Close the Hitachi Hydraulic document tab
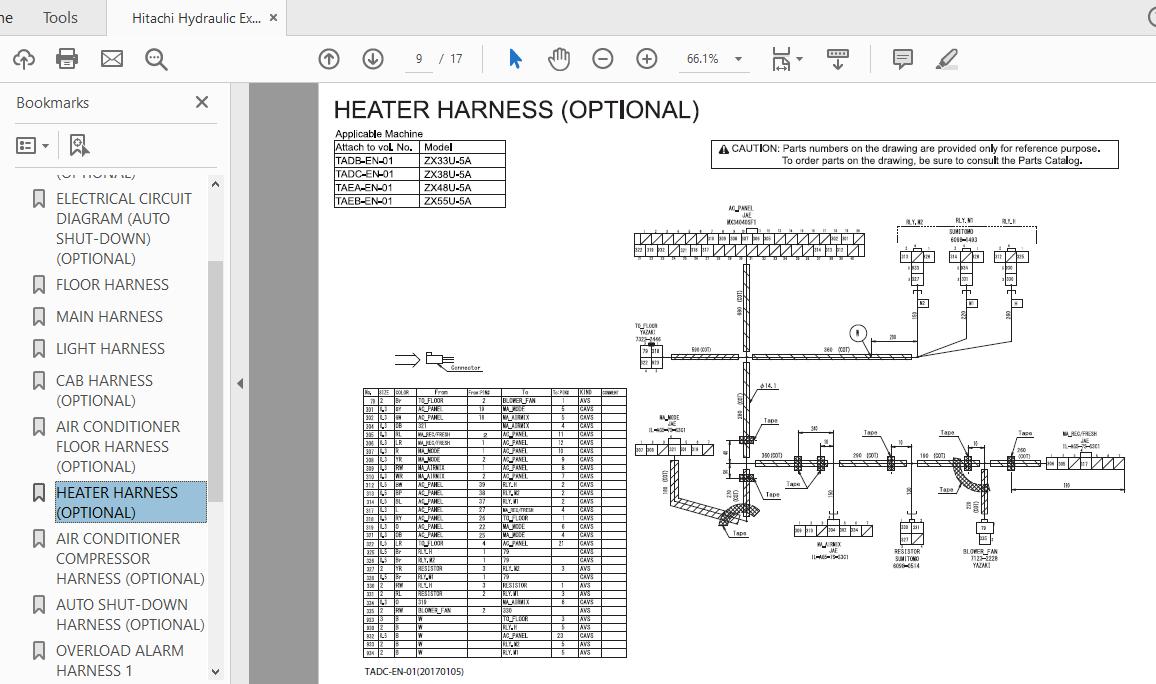The image size is (1156, 684). pyautogui.click(x=275, y=18)
